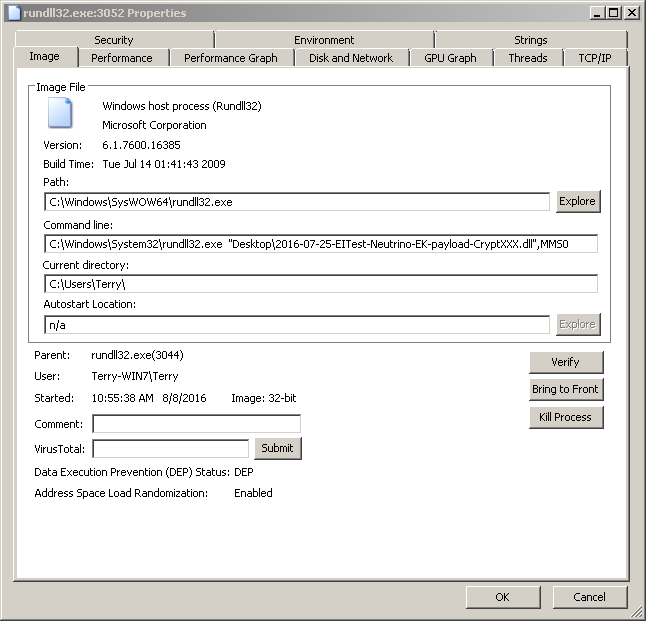This screenshot has width=646, height=621.
Task: Open the Disk and Network tab
Action: (x=351, y=58)
